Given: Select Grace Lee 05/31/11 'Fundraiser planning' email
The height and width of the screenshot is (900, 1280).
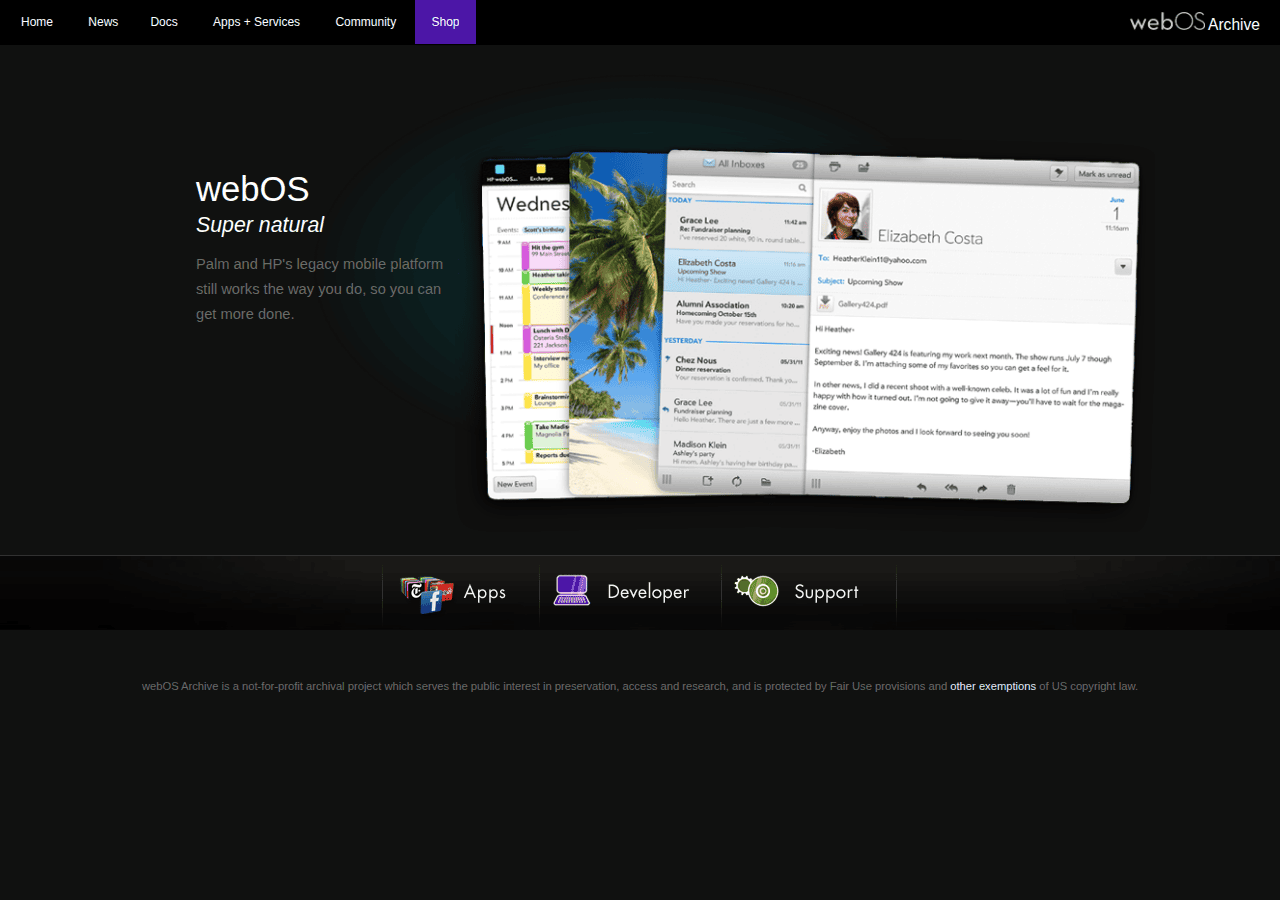Looking at the screenshot, I should (x=733, y=411).
